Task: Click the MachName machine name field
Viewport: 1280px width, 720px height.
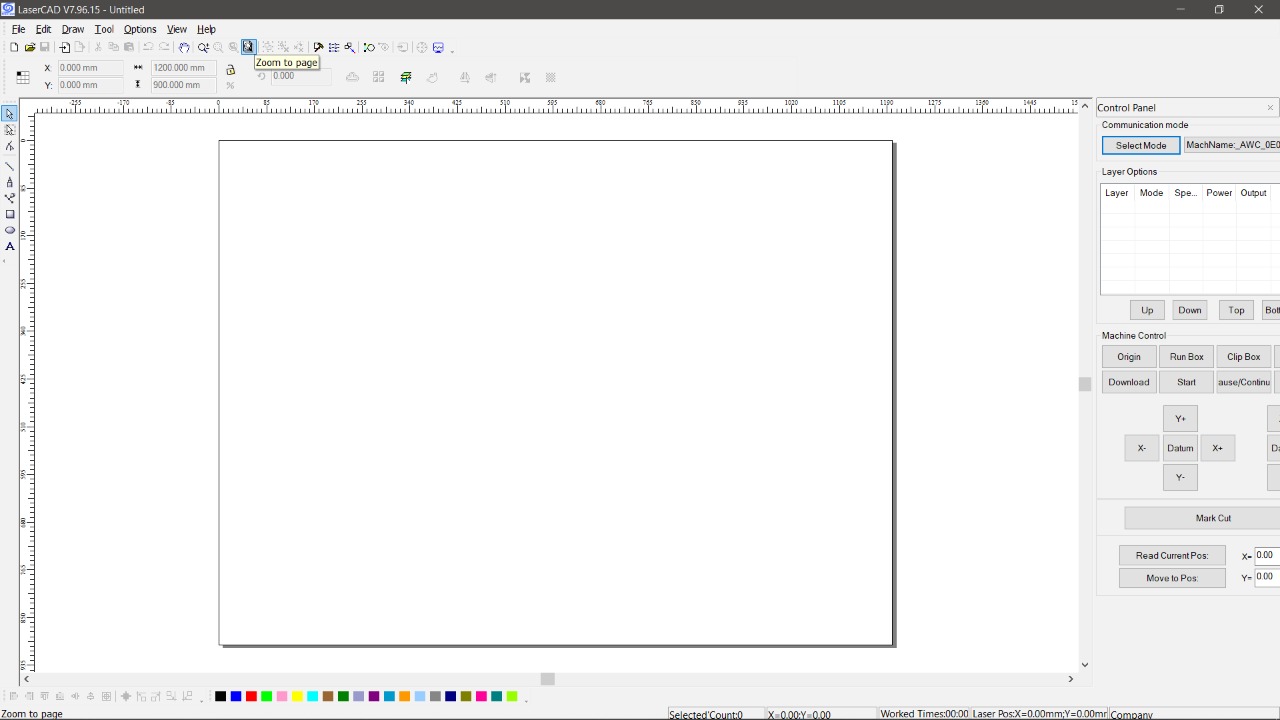Action: tap(1232, 145)
